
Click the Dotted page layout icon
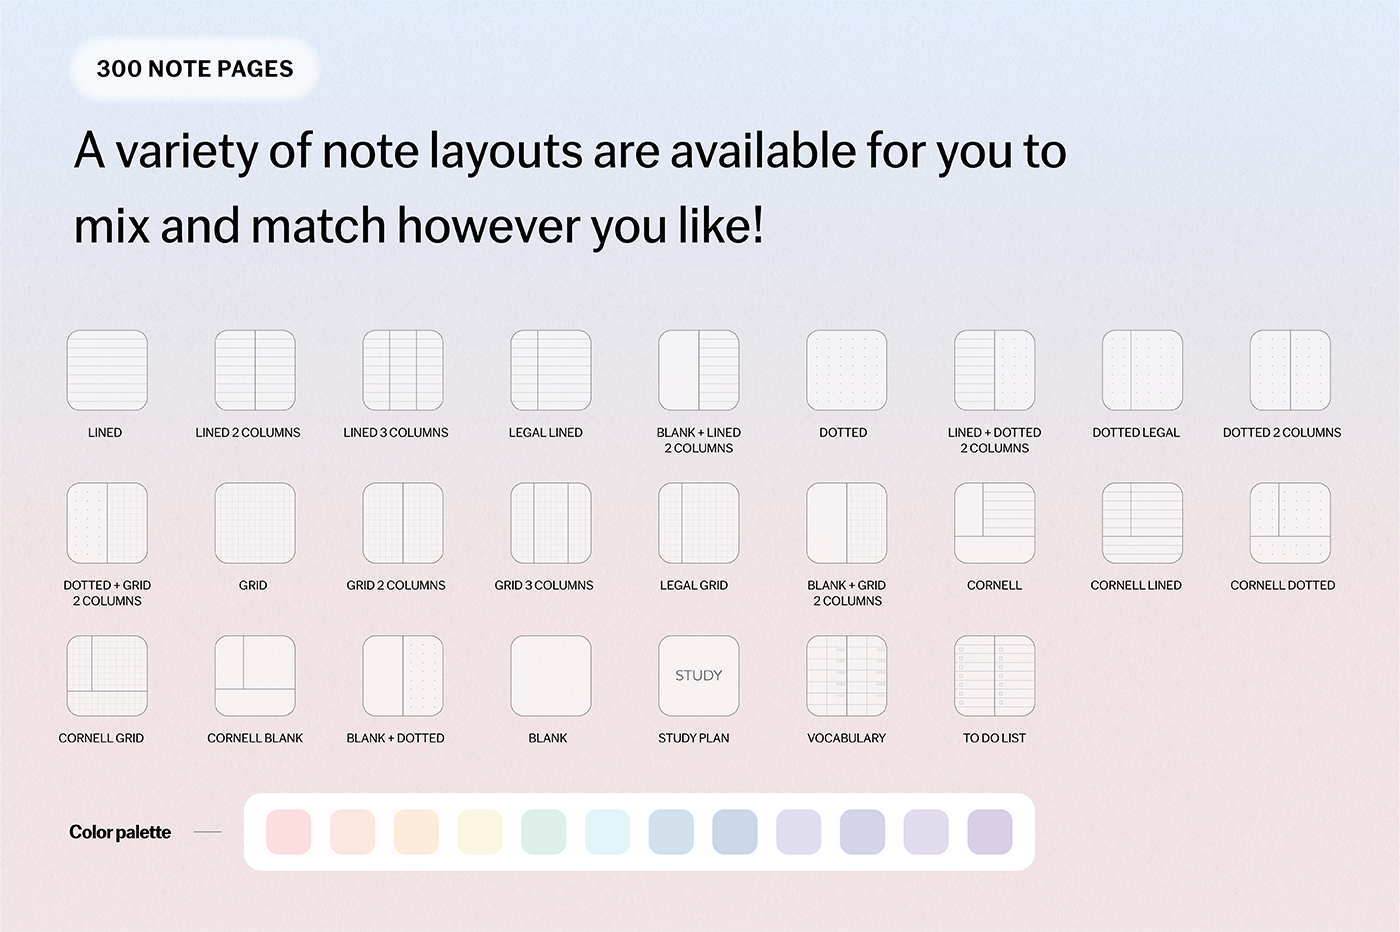coord(847,371)
